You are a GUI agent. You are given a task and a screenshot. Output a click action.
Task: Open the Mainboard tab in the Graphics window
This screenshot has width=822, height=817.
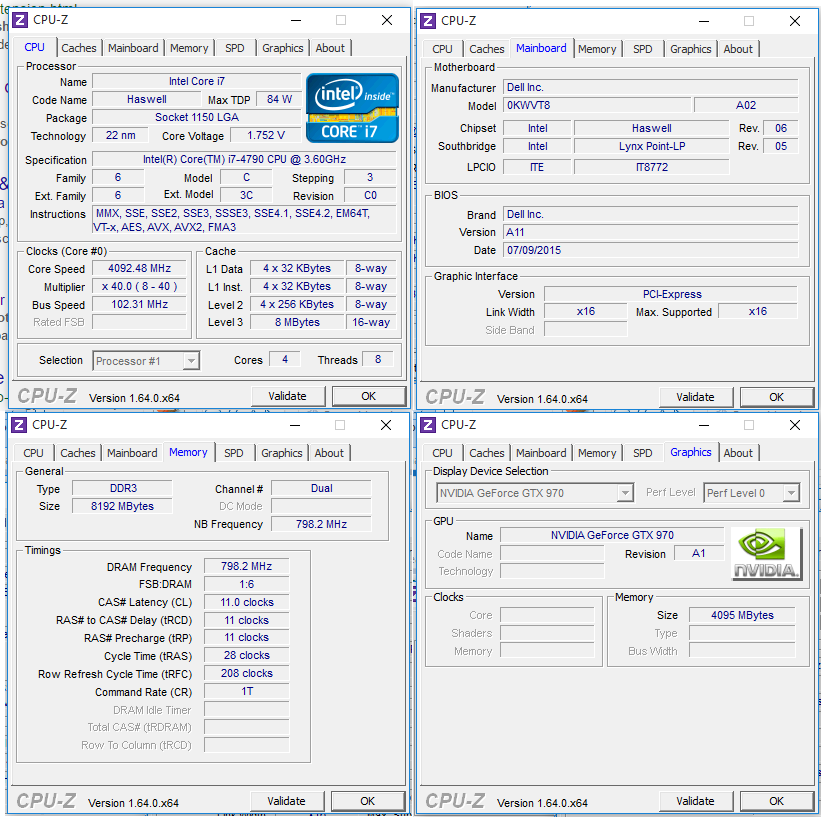(x=541, y=453)
